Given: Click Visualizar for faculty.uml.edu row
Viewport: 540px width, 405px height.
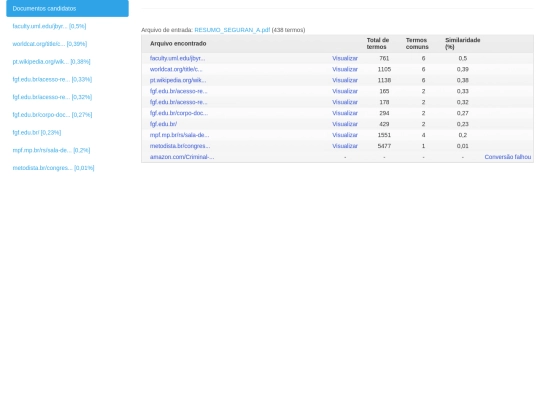Looking at the screenshot, I should 345,58.
